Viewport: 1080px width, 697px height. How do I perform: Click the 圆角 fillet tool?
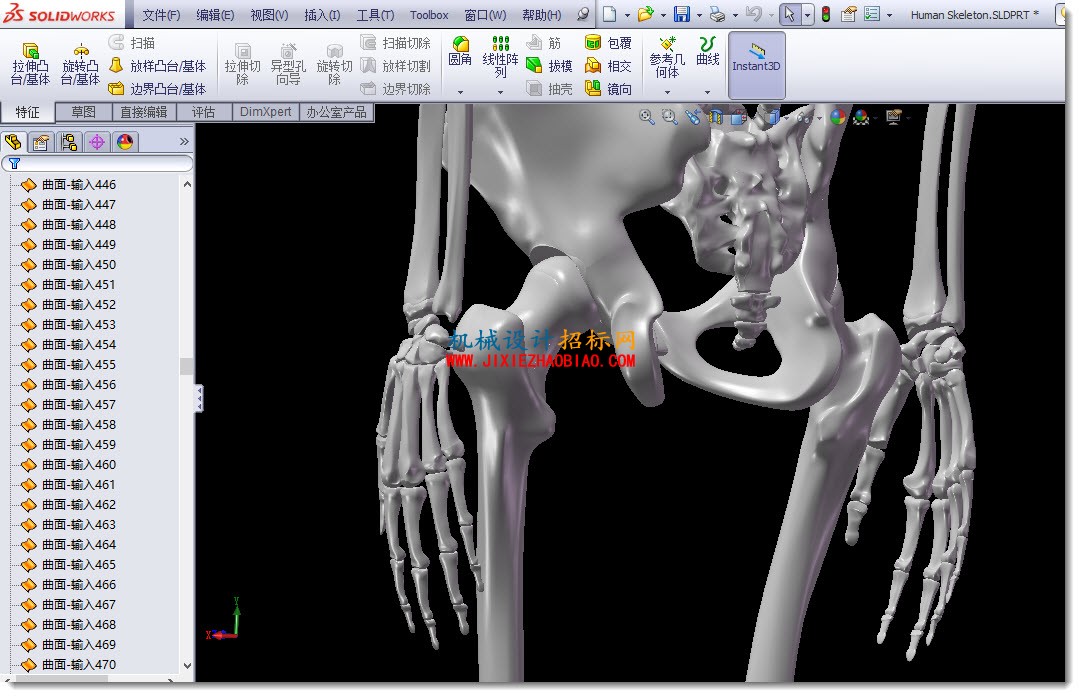tap(460, 52)
